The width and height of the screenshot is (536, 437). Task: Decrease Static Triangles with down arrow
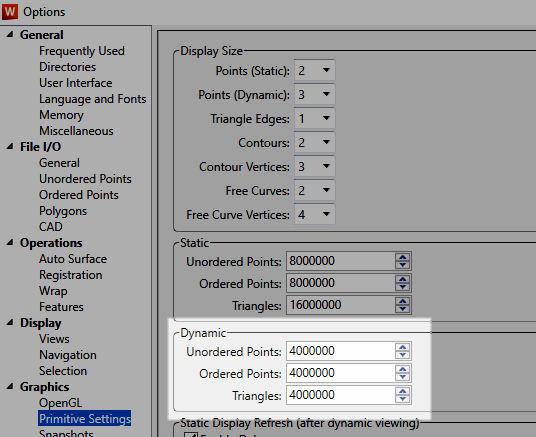[403, 309]
